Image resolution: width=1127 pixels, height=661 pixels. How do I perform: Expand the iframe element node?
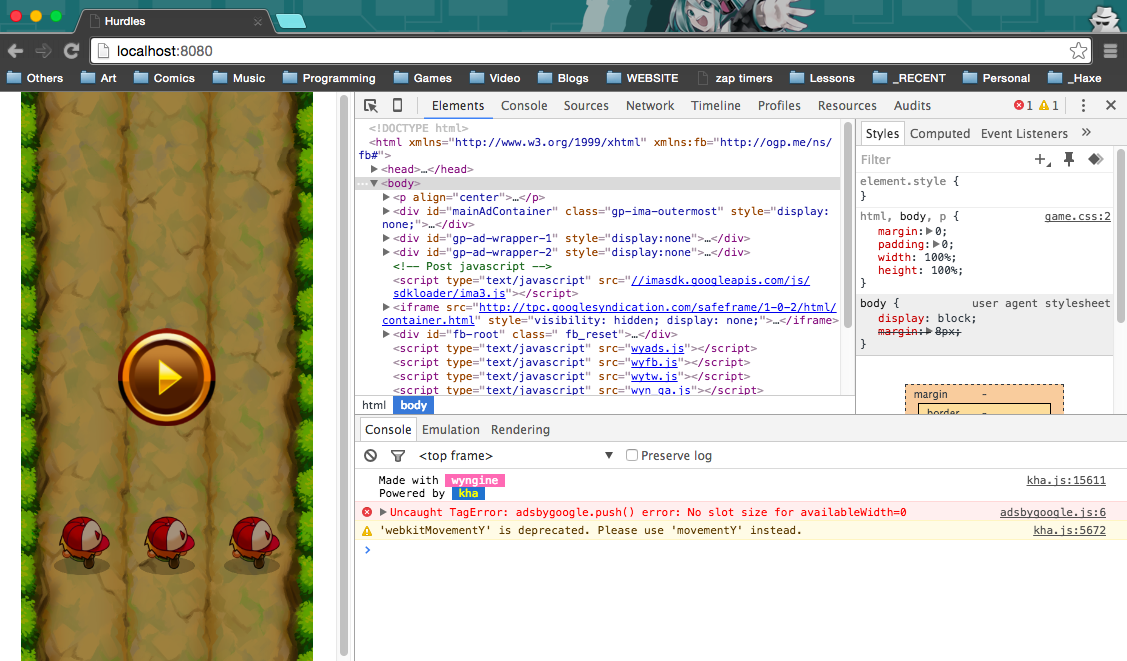(386, 307)
